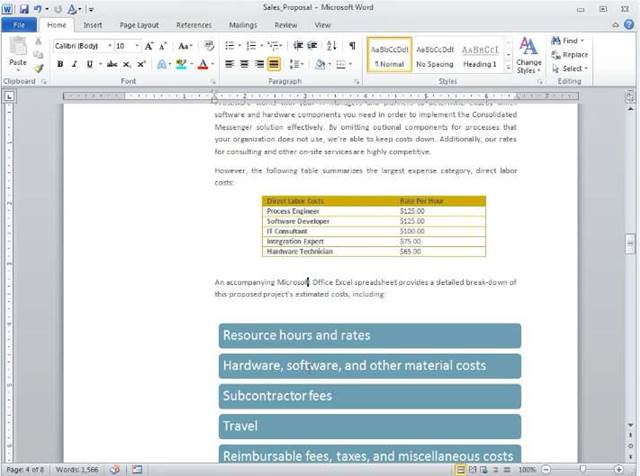
Task: Click Find in Editing group
Action: pos(567,41)
